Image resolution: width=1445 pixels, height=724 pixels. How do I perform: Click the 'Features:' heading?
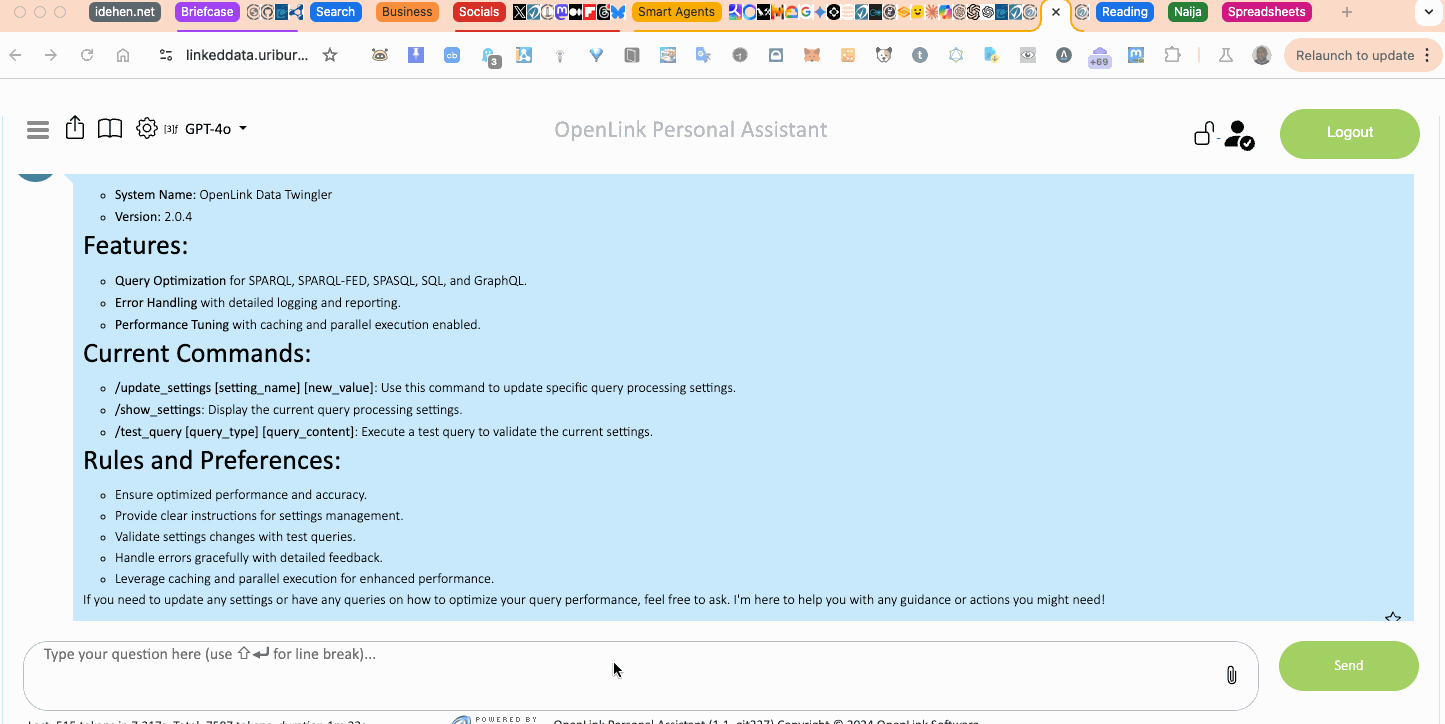pyautogui.click(x=135, y=245)
